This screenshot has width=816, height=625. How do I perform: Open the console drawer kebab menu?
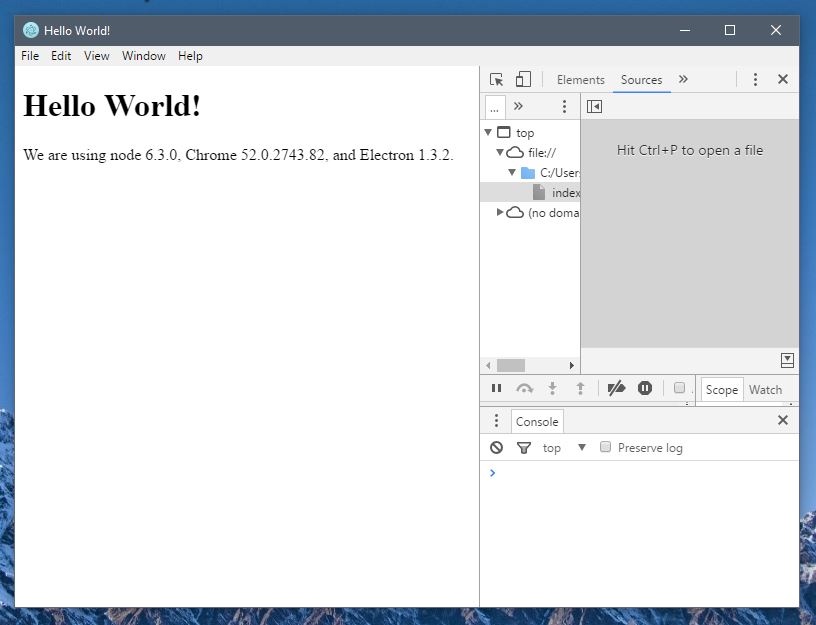(496, 420)
